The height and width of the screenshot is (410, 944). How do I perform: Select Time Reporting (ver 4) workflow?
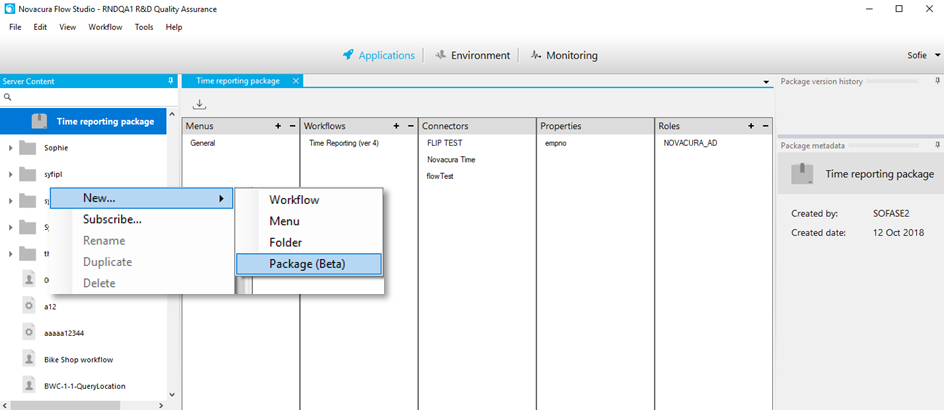[x=343, y=143]
